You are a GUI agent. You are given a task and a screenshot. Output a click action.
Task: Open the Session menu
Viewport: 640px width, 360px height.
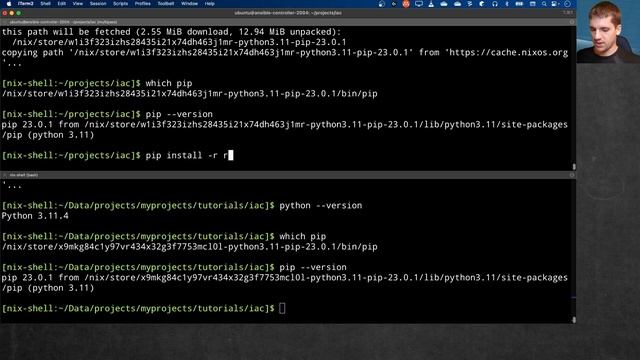pos(98,4)
